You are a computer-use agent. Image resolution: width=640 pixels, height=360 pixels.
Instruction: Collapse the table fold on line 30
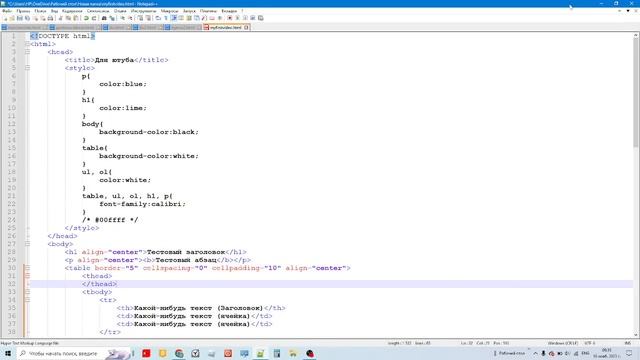(27, 268)
